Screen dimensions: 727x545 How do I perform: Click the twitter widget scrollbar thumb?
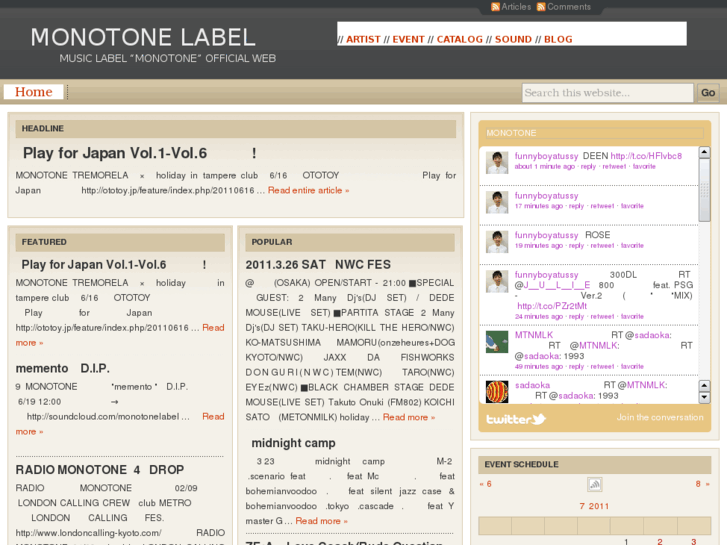click(x=704, y=190)
